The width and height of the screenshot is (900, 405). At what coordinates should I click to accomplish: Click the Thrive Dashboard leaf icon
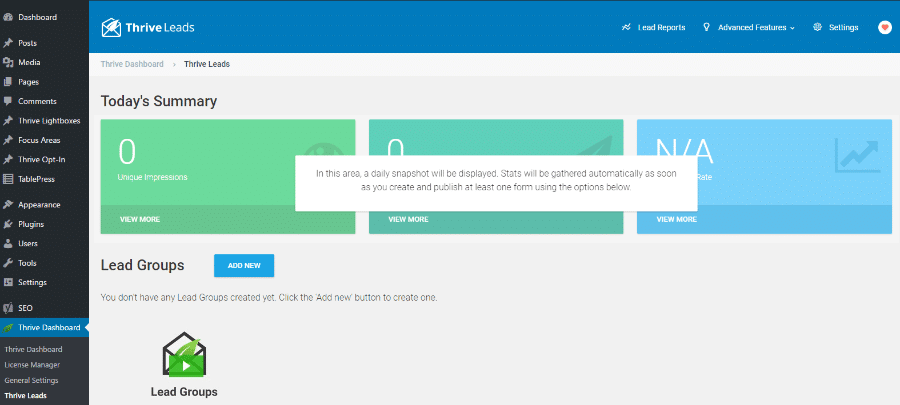coord(8,328)
